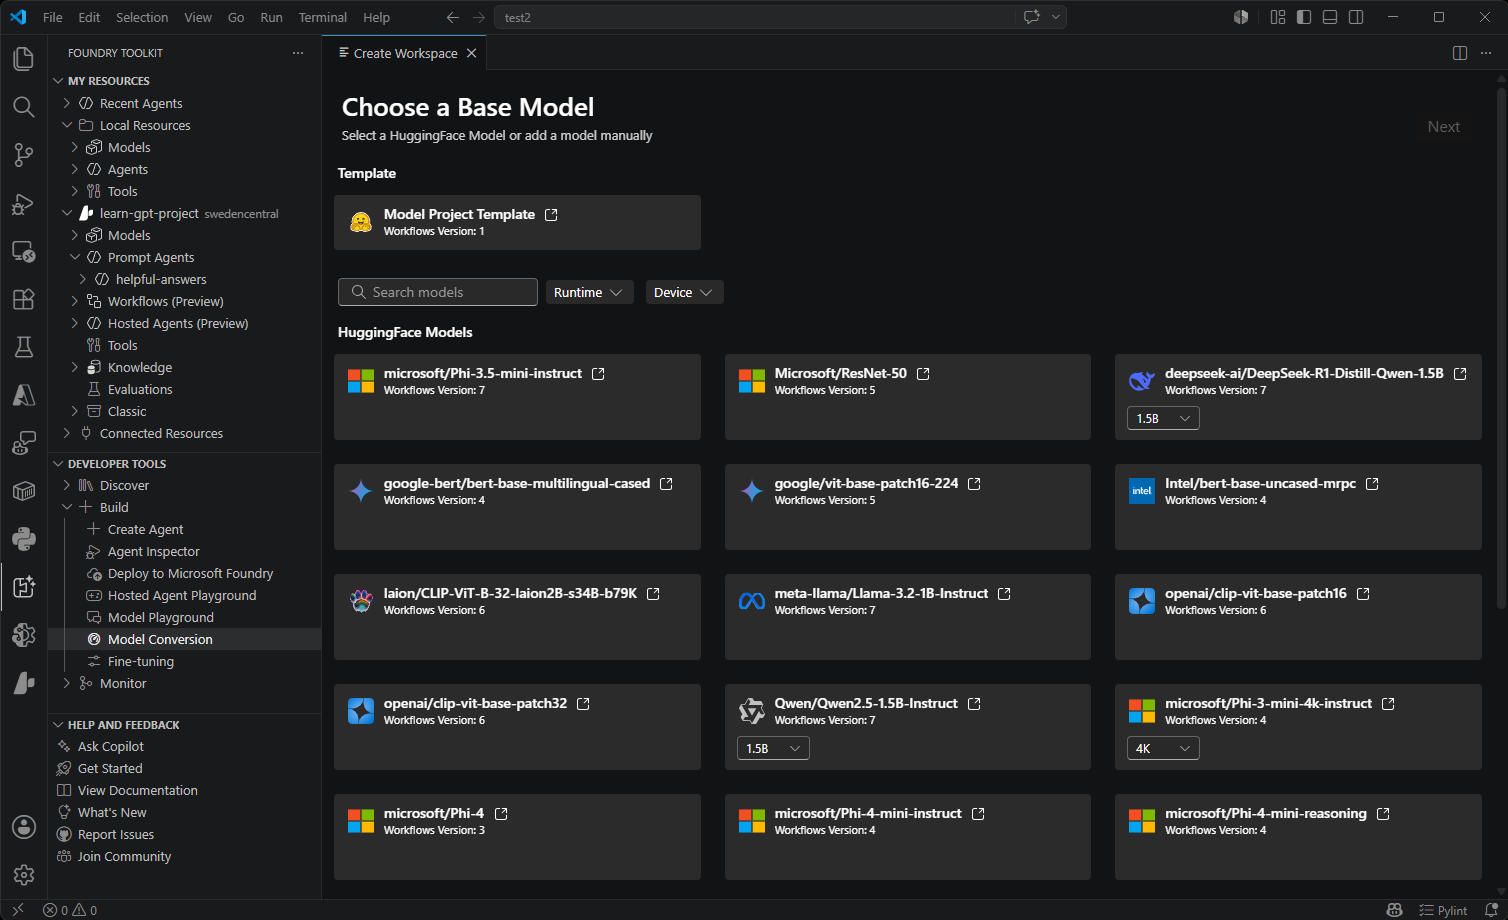Open Join Community link
The height and width of the screenshot is (920, 1508).
(124, 856)
